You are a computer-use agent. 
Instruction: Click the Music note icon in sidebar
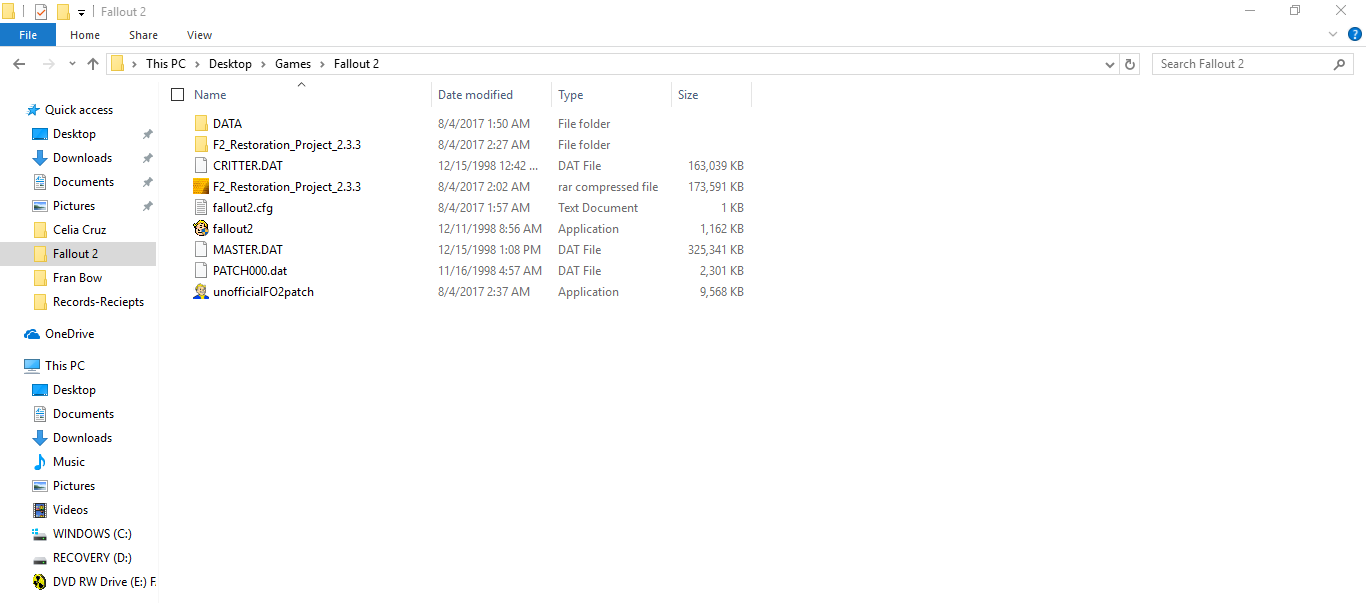click(x=40, y=462)
